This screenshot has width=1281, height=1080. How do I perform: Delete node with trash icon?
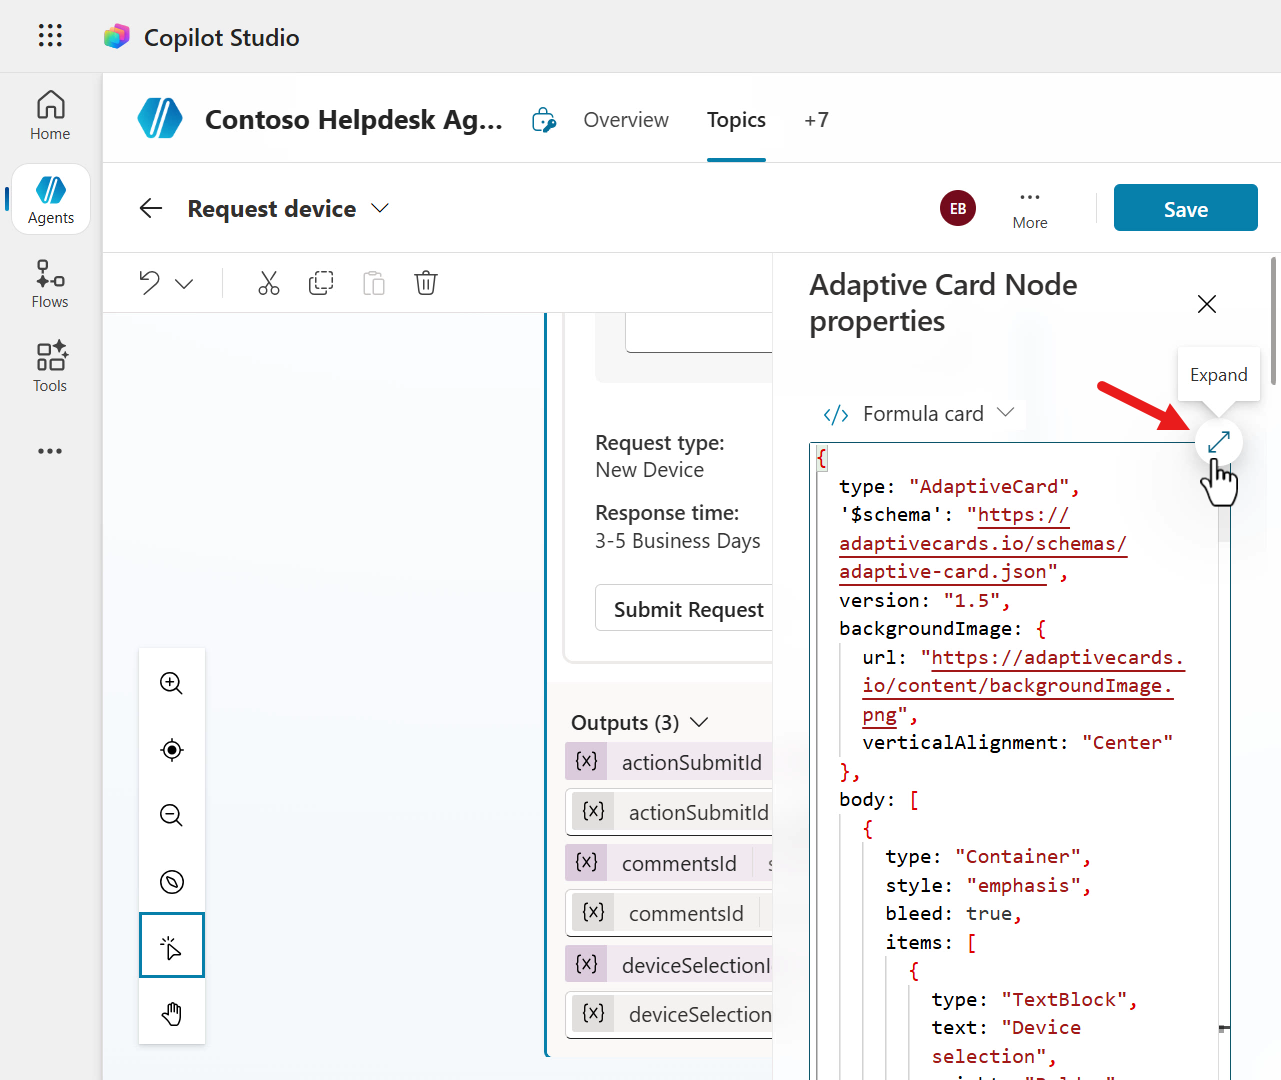click(426, 283)
